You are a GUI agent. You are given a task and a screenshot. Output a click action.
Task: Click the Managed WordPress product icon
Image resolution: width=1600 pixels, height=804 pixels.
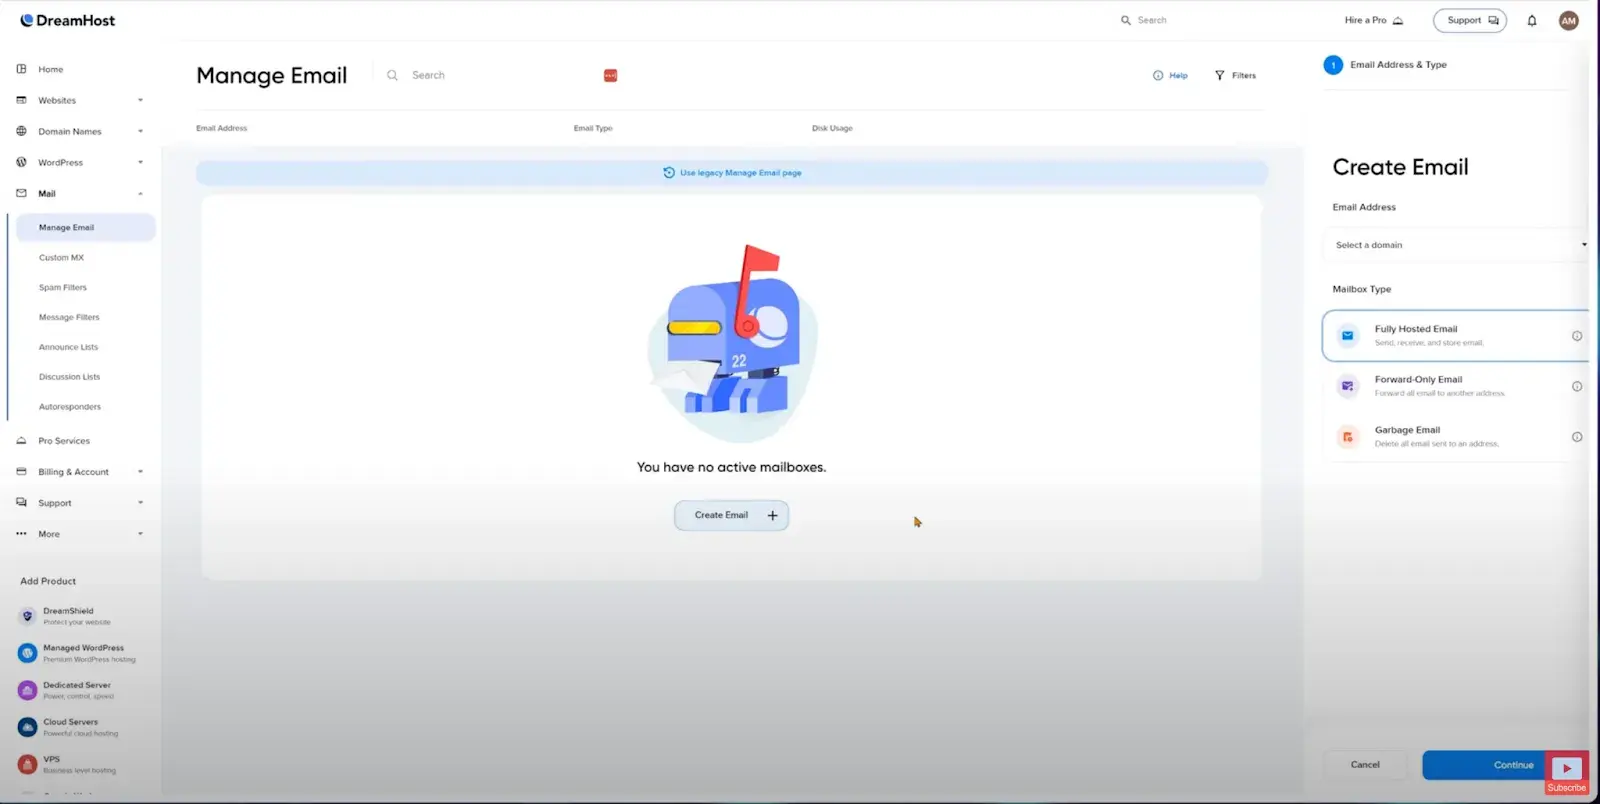27,653
